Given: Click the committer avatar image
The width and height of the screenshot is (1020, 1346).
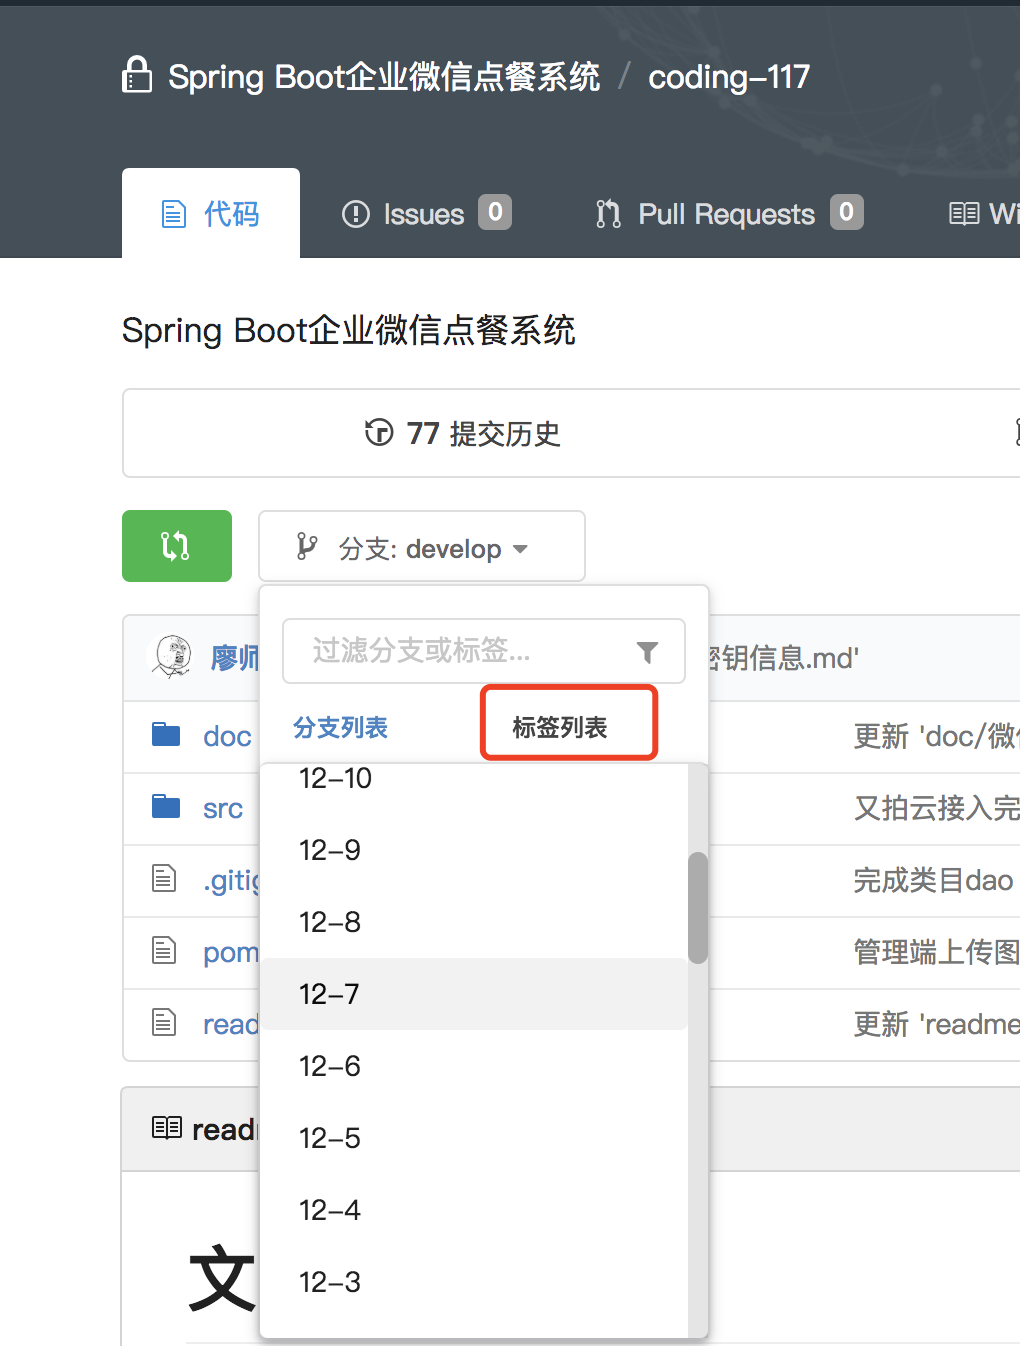Looking at the screenshot, I should point(170,656).
